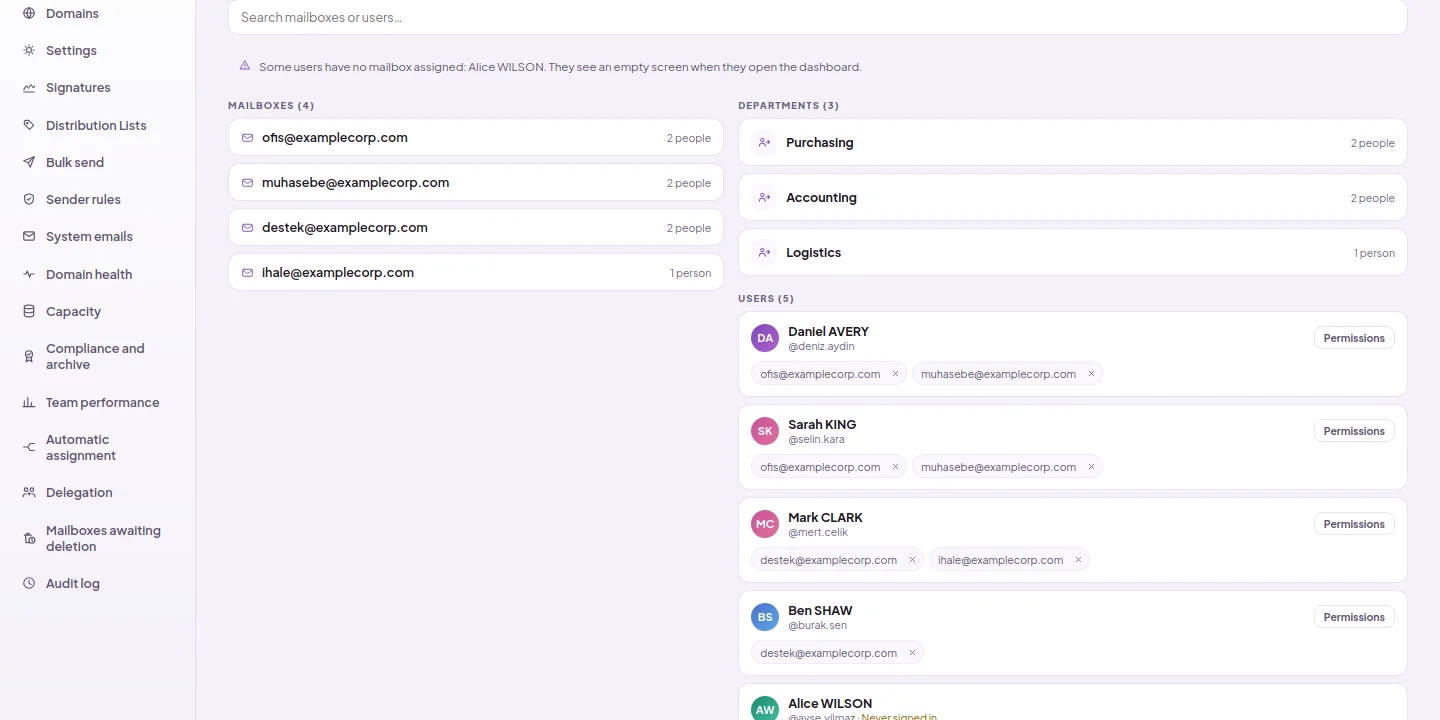
Task: Click the Delegation people icon
Action: coord(29,493)
